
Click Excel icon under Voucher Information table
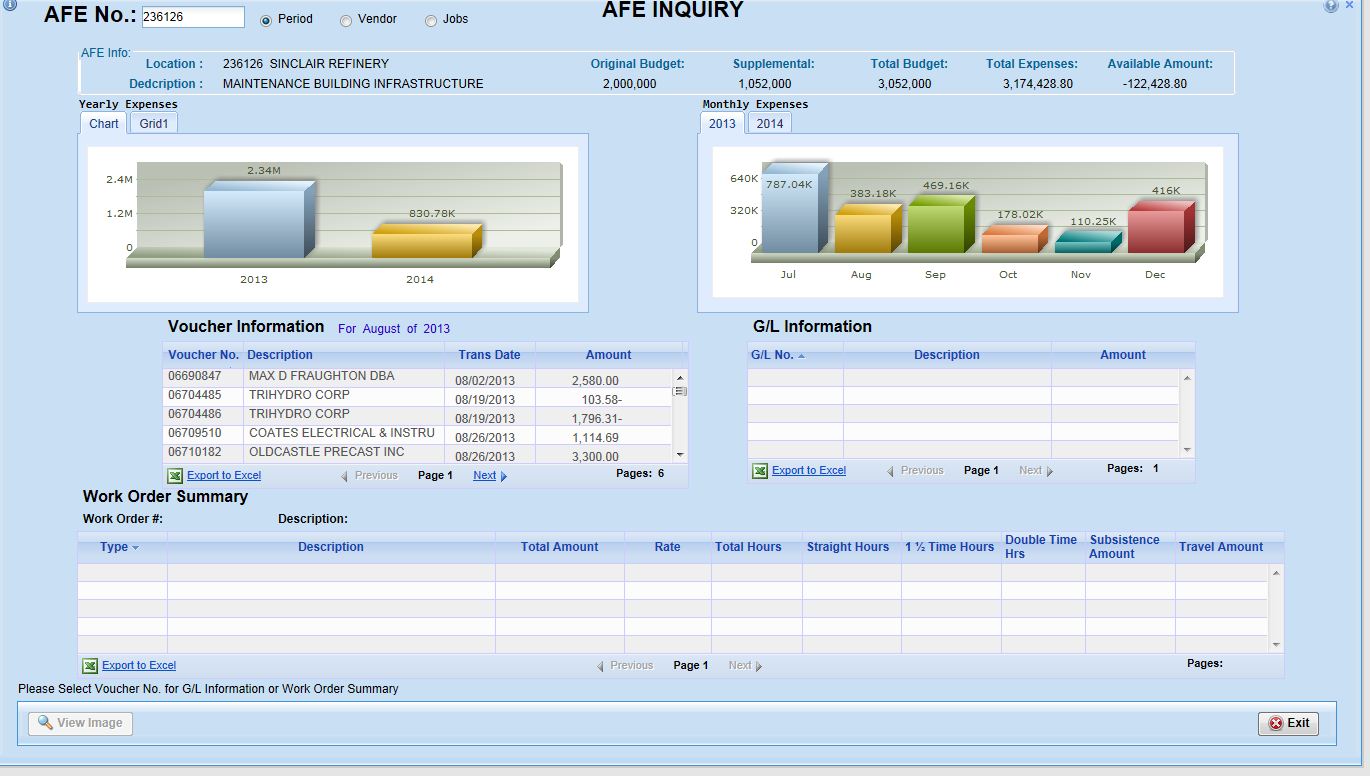[174, 476]
